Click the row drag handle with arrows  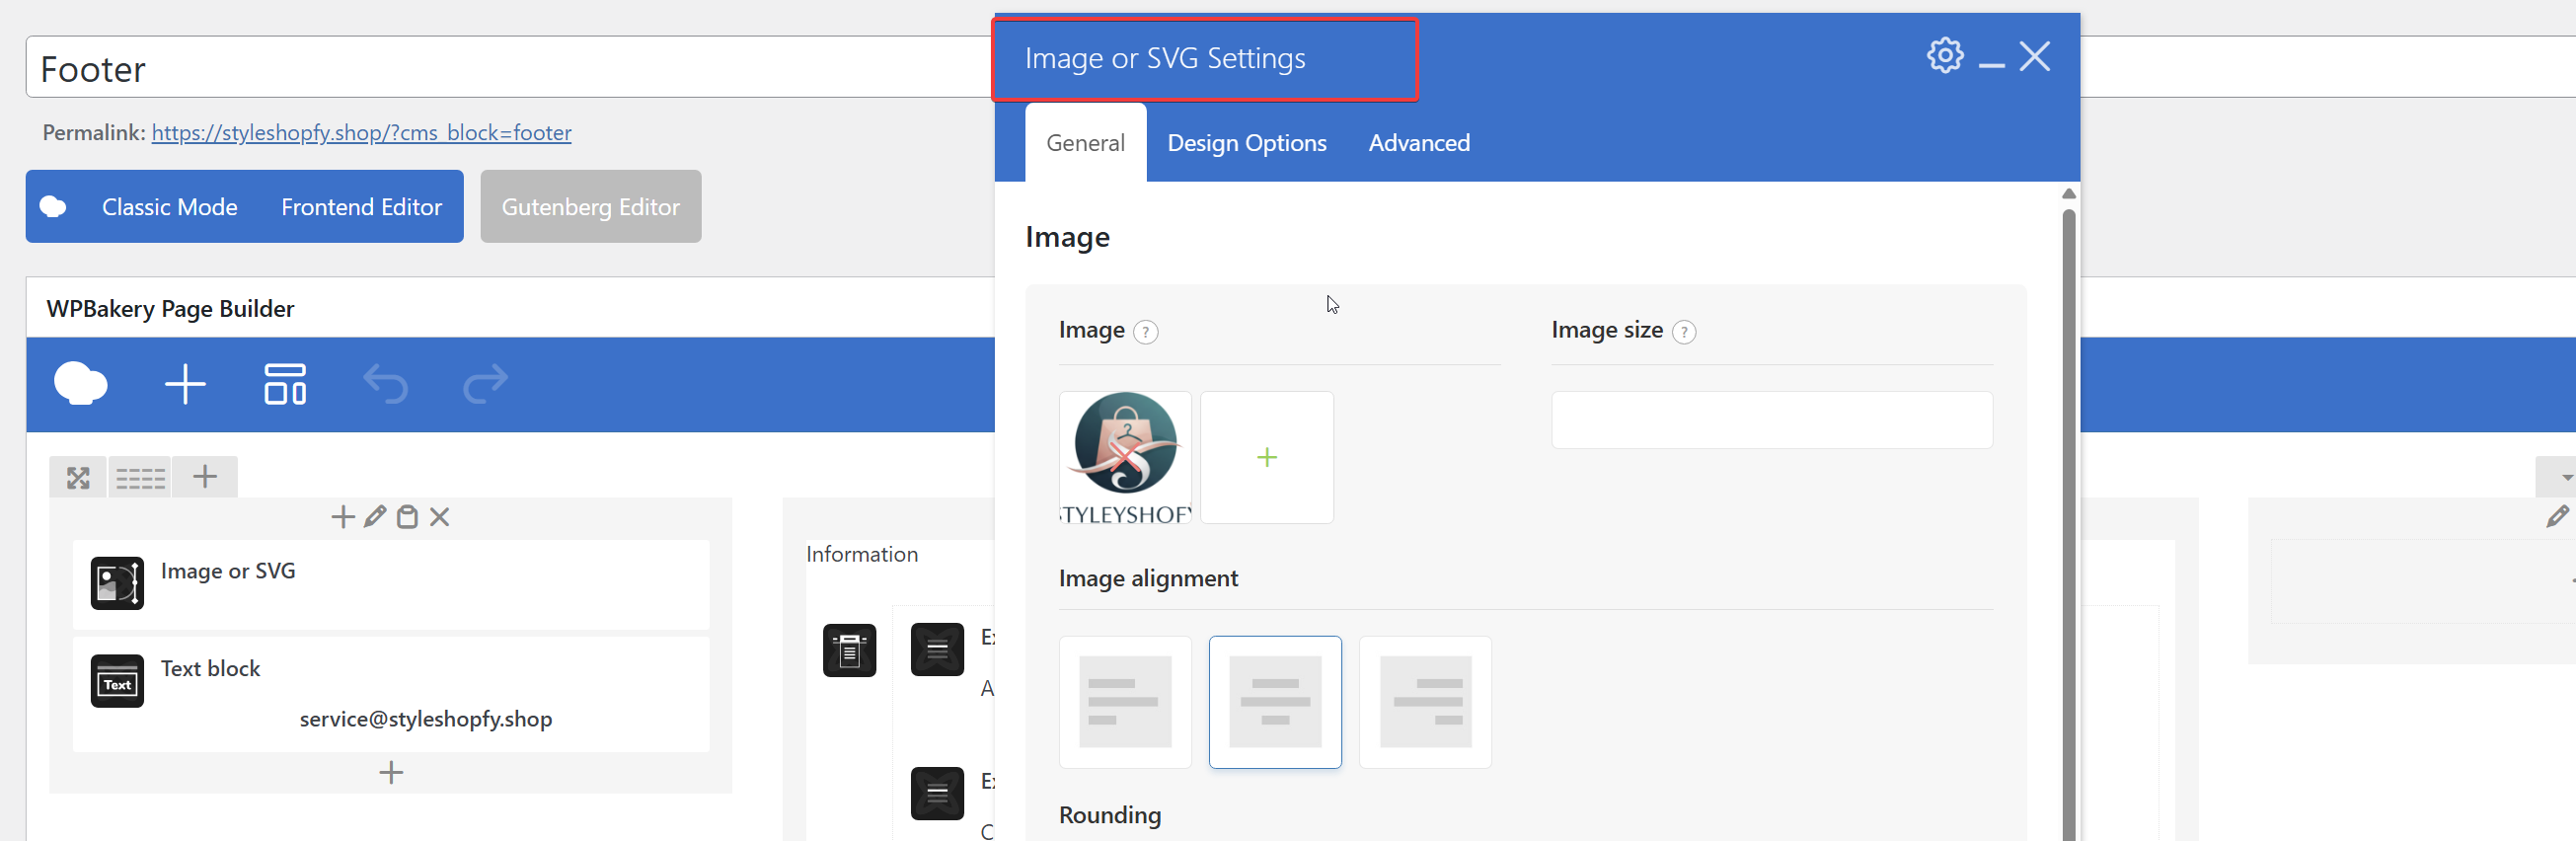78,478
